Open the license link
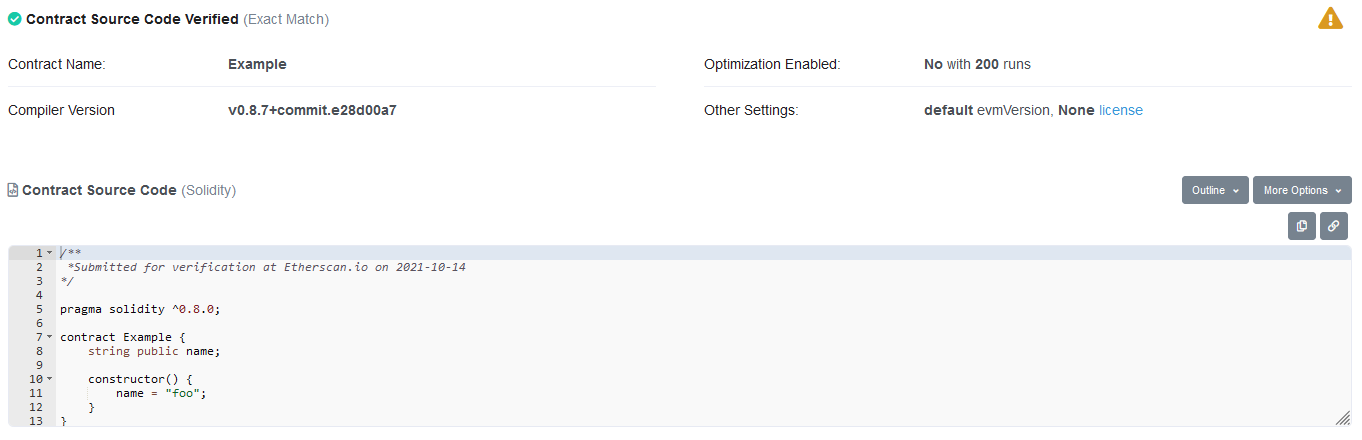The width and height of the screenshot is (1362, 440). coord(1120,110)
